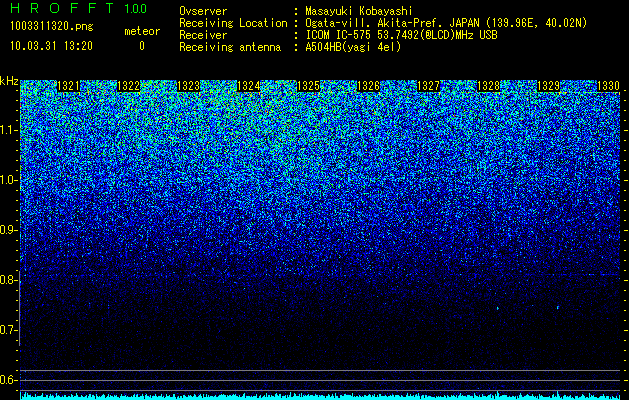Viewport: 629px width, 400px height.
Task: Click the 1.1 frequency axis label
Action: click(8, 130)
